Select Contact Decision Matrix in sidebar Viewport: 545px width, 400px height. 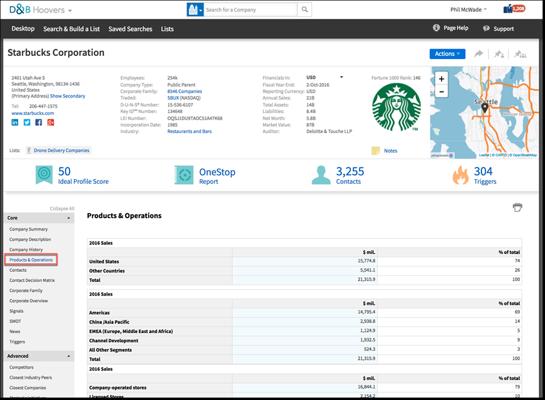tap(32, 280)
